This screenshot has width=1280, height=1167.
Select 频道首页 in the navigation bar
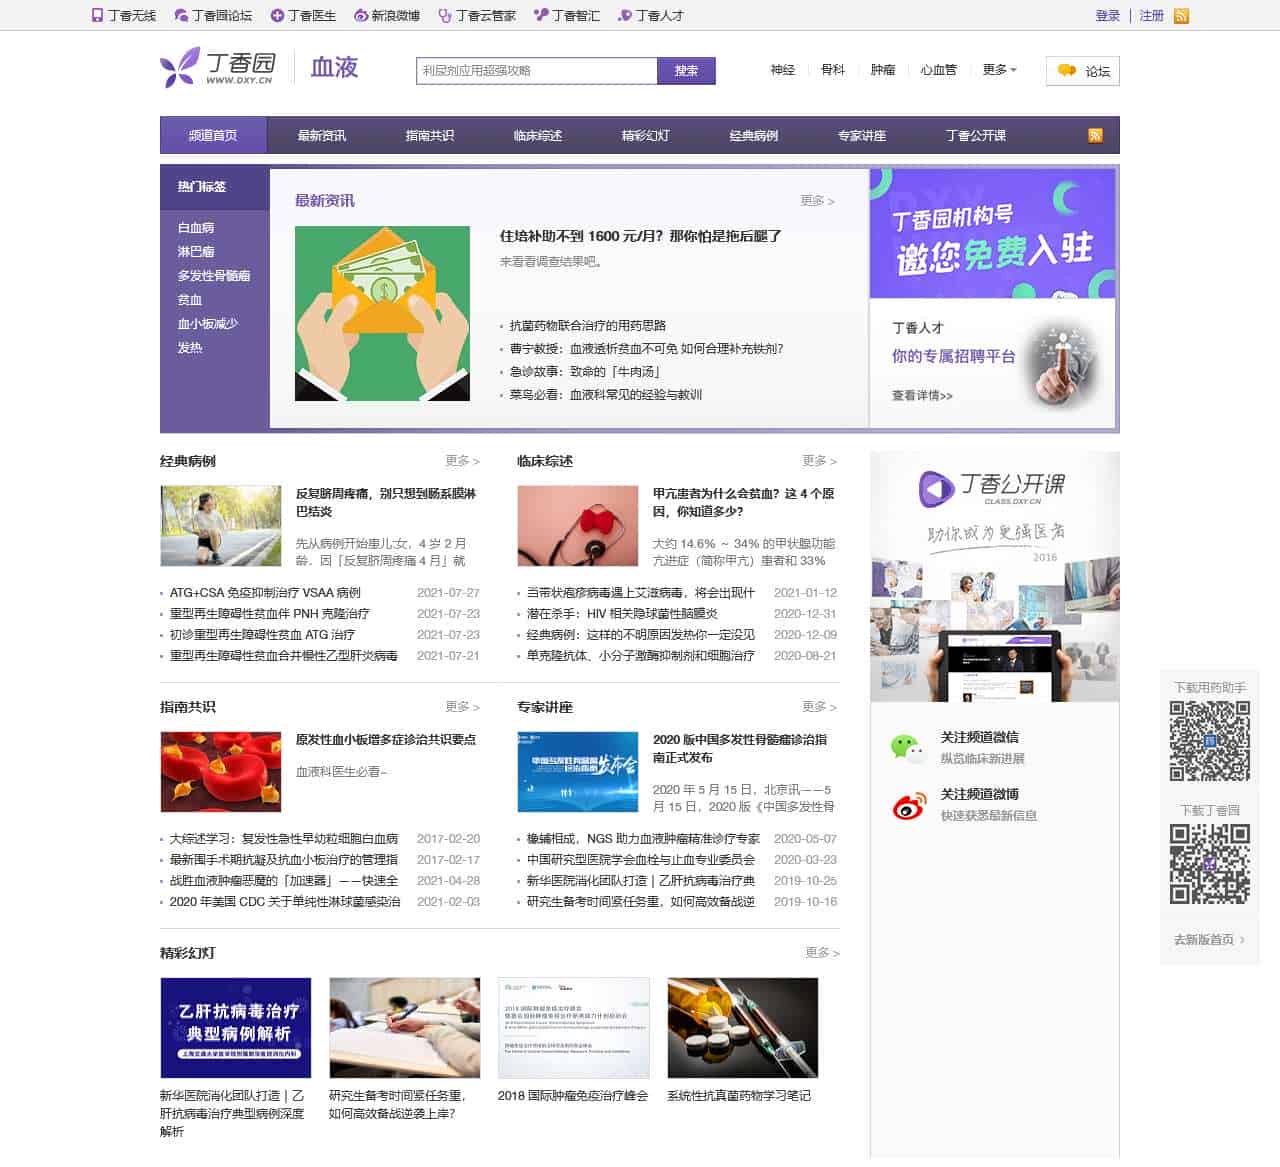211,135
